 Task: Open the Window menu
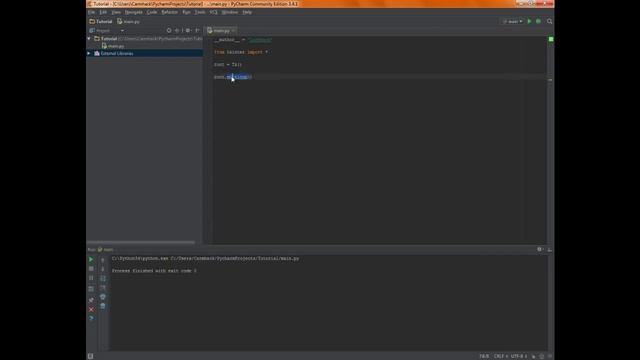pos(230,12)
